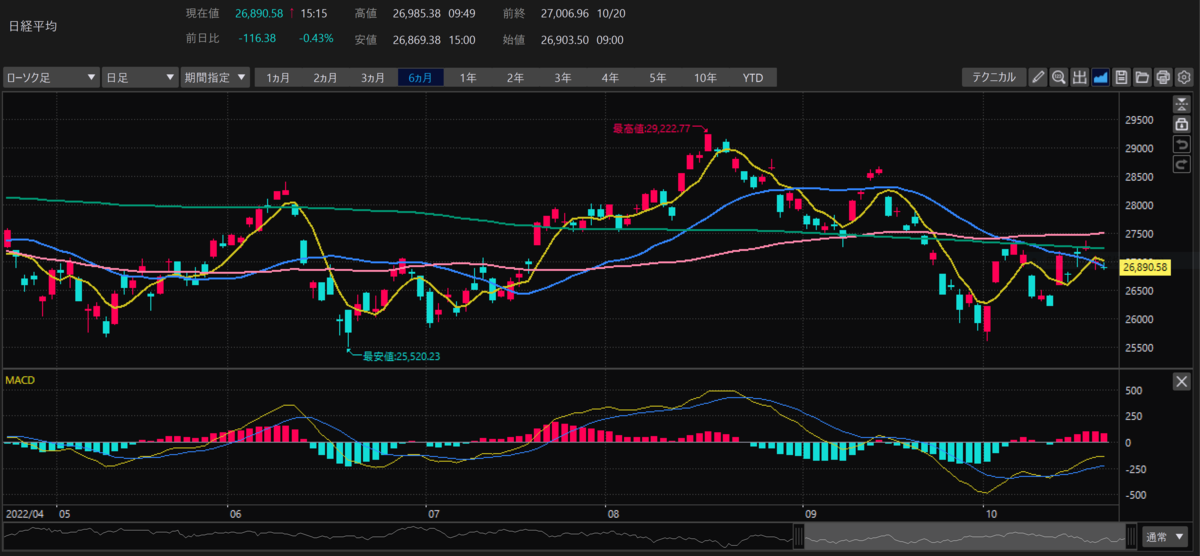Toggle the blue area chart icon
This screenshot has height=556, width=1200.
tap(1100, 77)
